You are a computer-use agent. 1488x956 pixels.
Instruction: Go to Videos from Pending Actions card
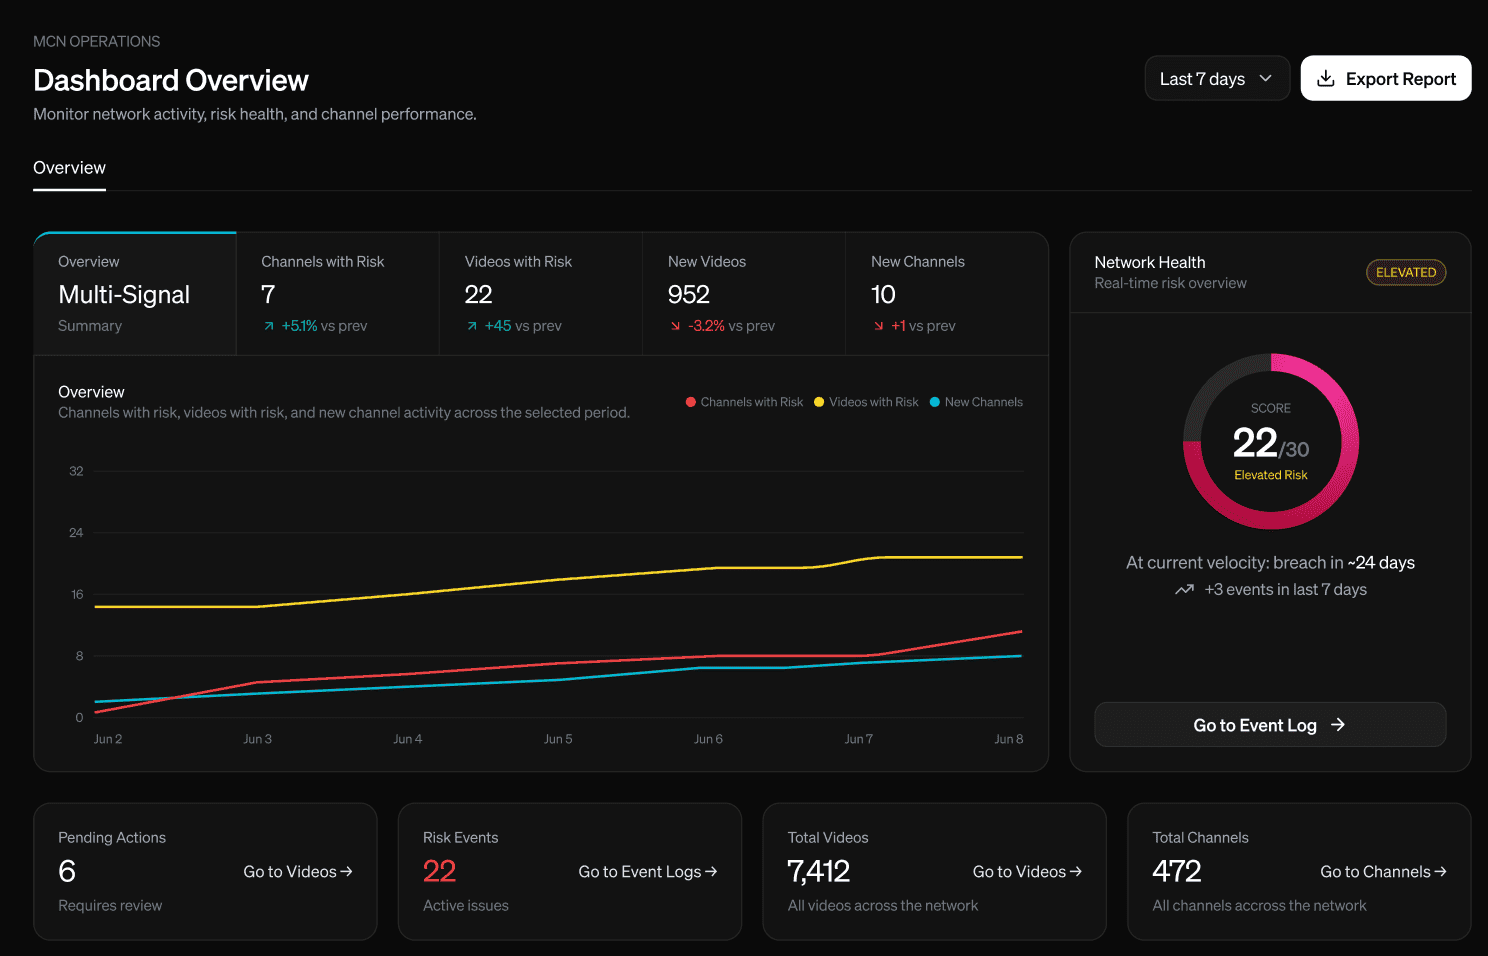click(x=298, y=872)
